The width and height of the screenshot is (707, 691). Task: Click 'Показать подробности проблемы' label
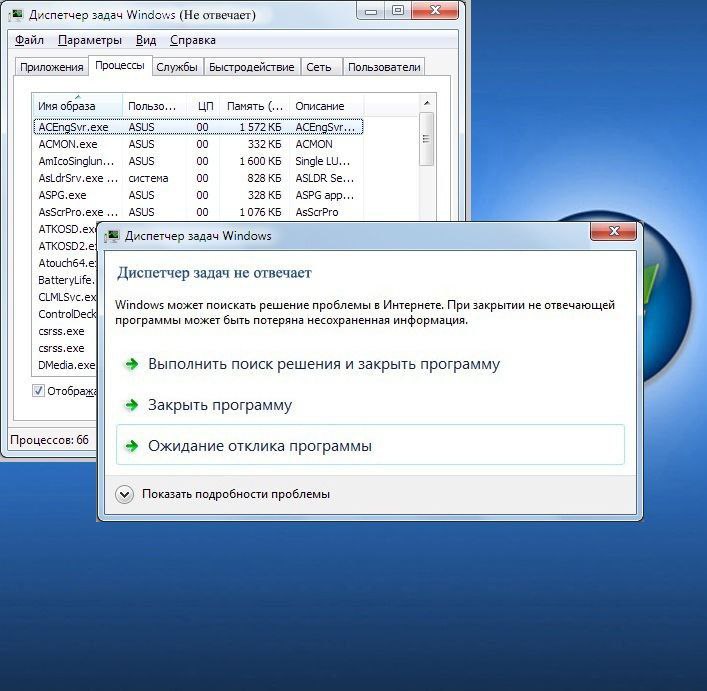tap(236, 494)
